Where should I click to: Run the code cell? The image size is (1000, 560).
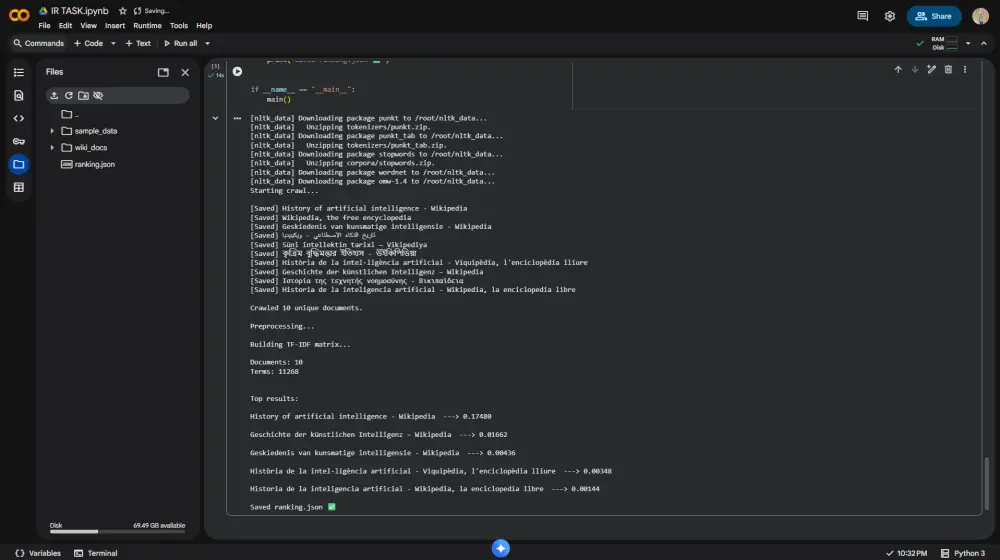point(237,71)
